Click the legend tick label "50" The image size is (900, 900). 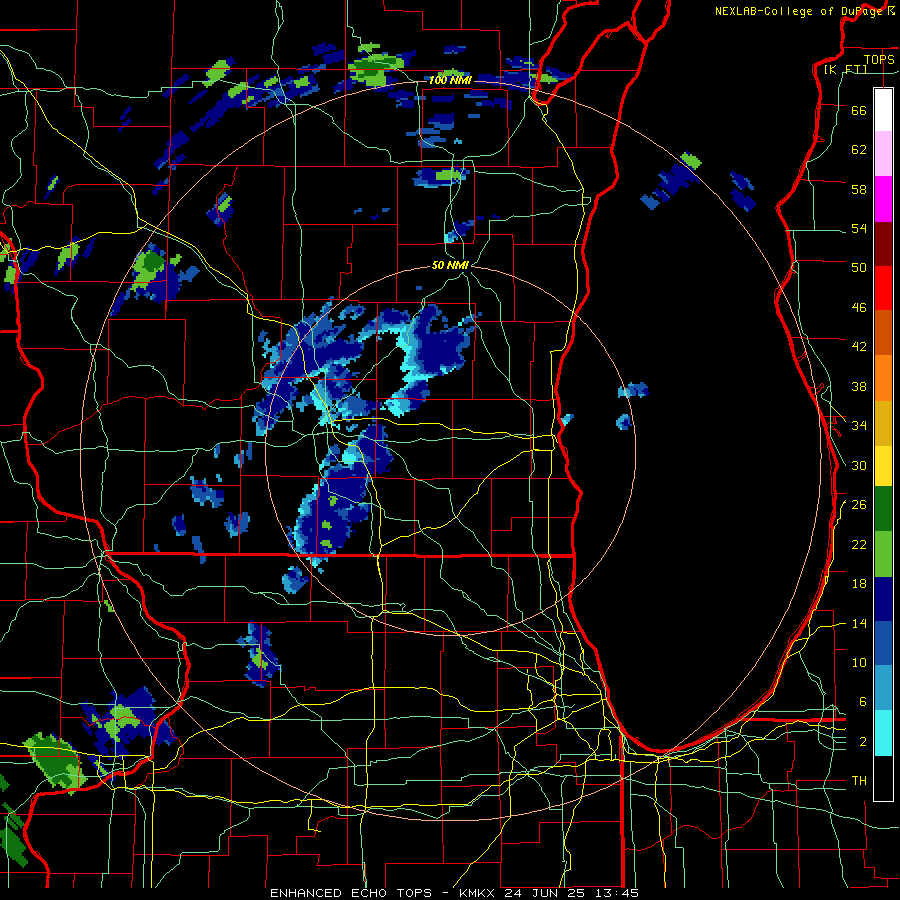point(859,267)
